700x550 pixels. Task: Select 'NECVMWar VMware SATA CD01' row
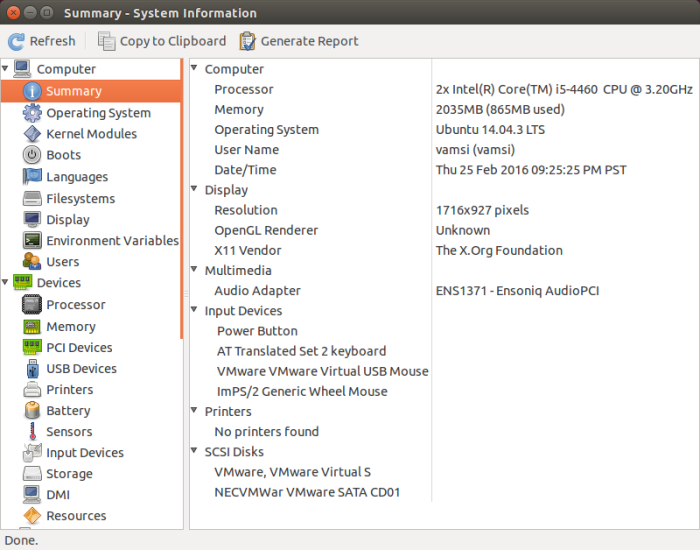(x=307, y=492)
